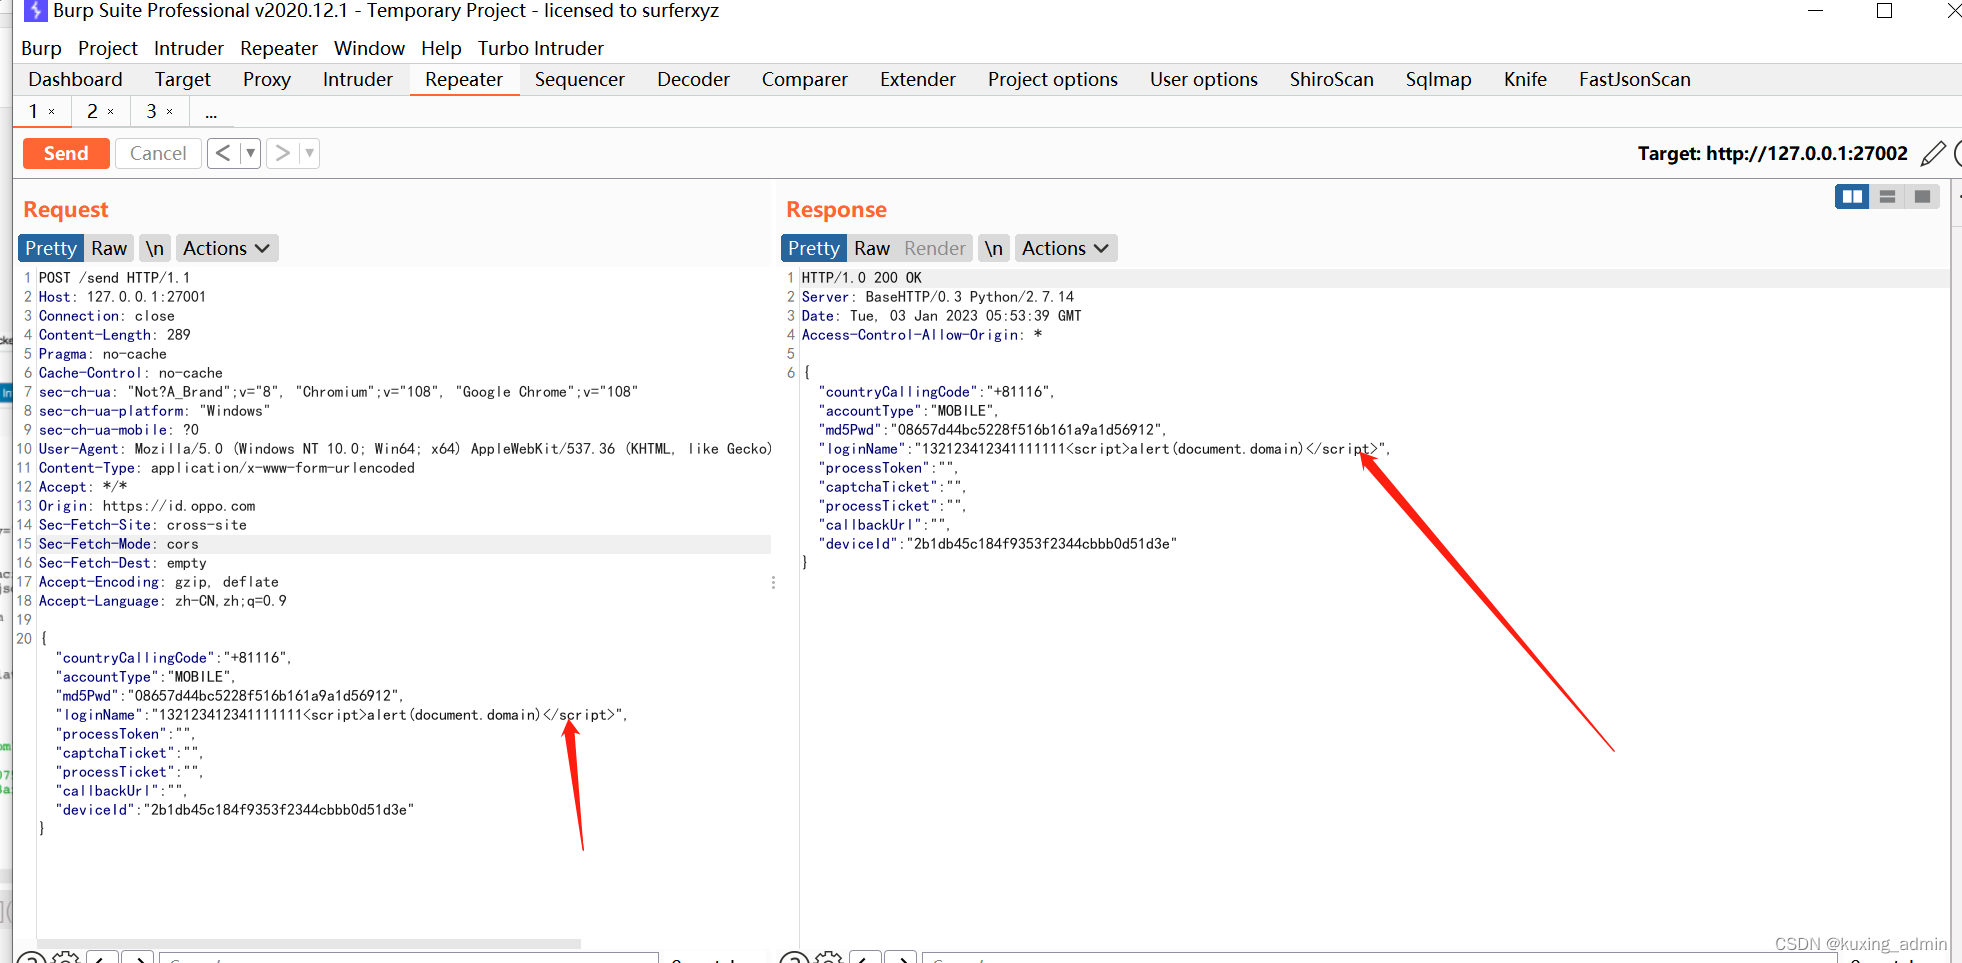Image resolution: width=1962 pixels, height=963 pixels.
Task: Click the loginName line in response body
Action: (1104, 449)
